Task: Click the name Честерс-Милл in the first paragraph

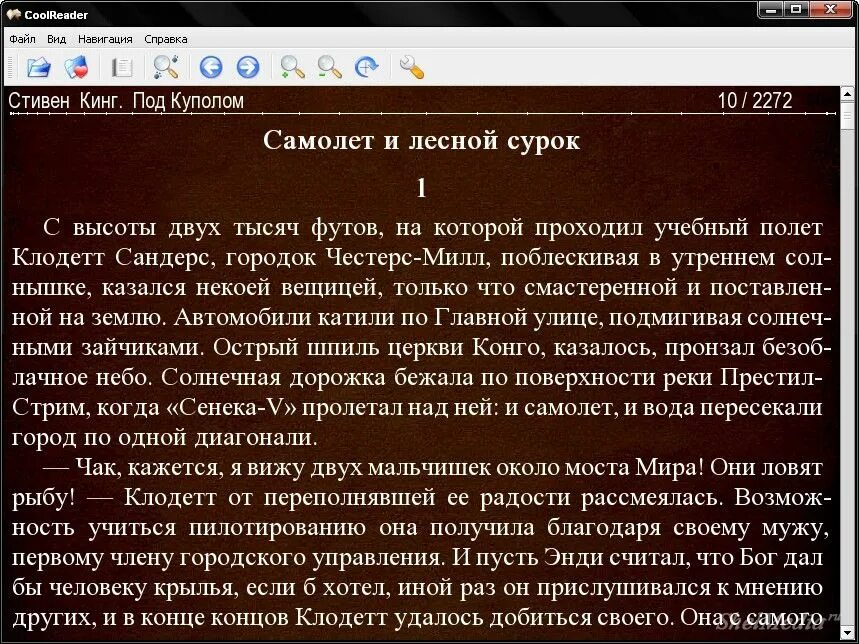Action: (x=406, y=257)
